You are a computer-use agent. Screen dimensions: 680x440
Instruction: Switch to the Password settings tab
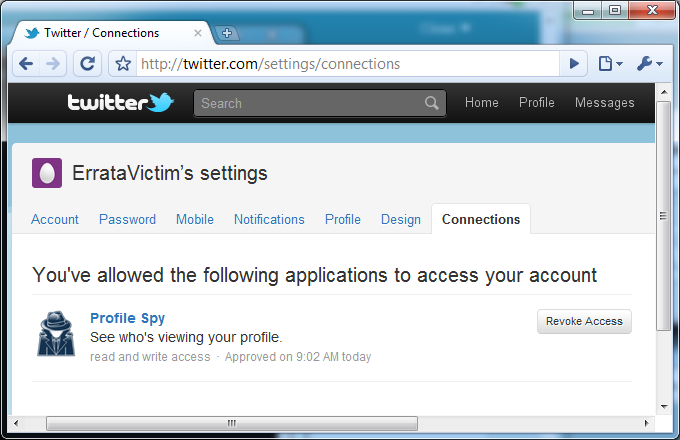coord(127,219)
